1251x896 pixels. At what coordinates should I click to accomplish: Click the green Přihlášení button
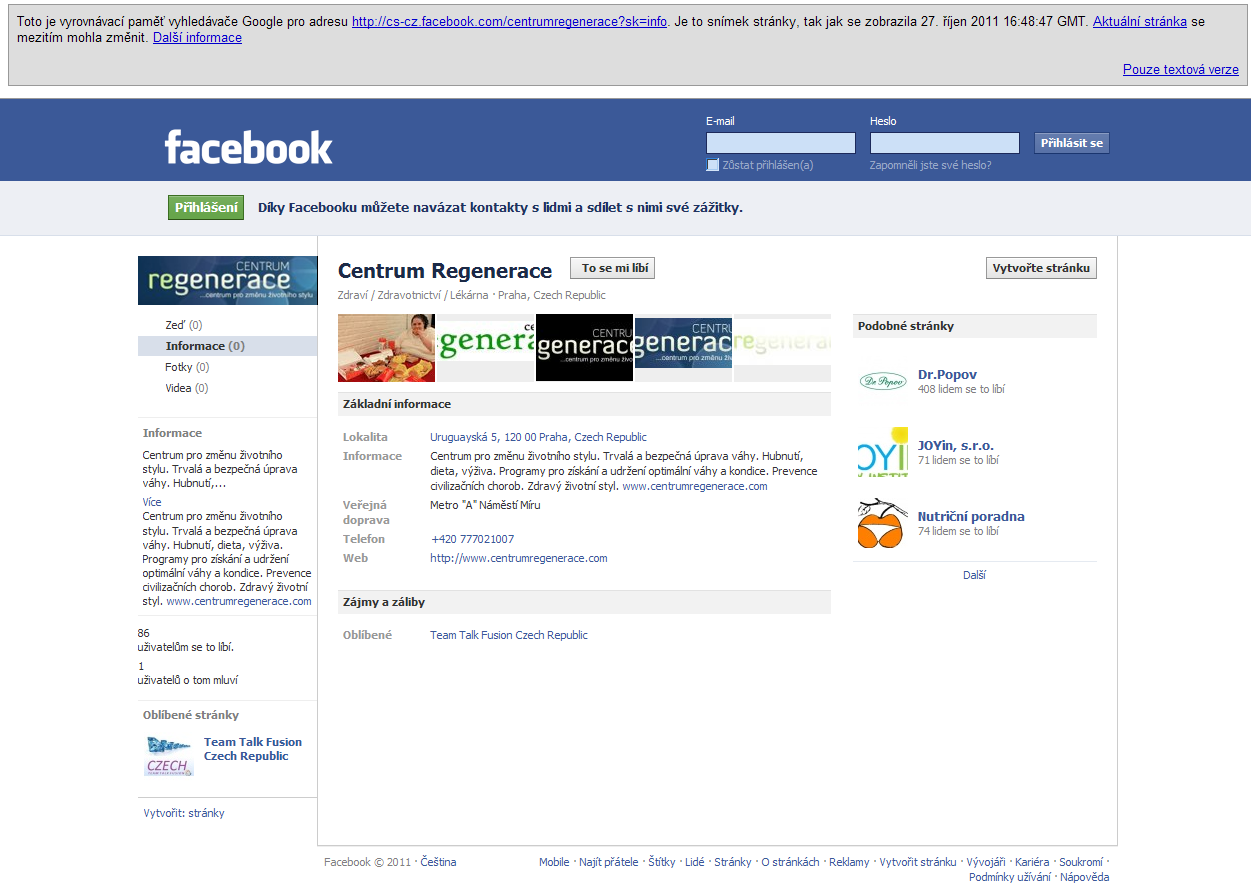click(206, 208)
